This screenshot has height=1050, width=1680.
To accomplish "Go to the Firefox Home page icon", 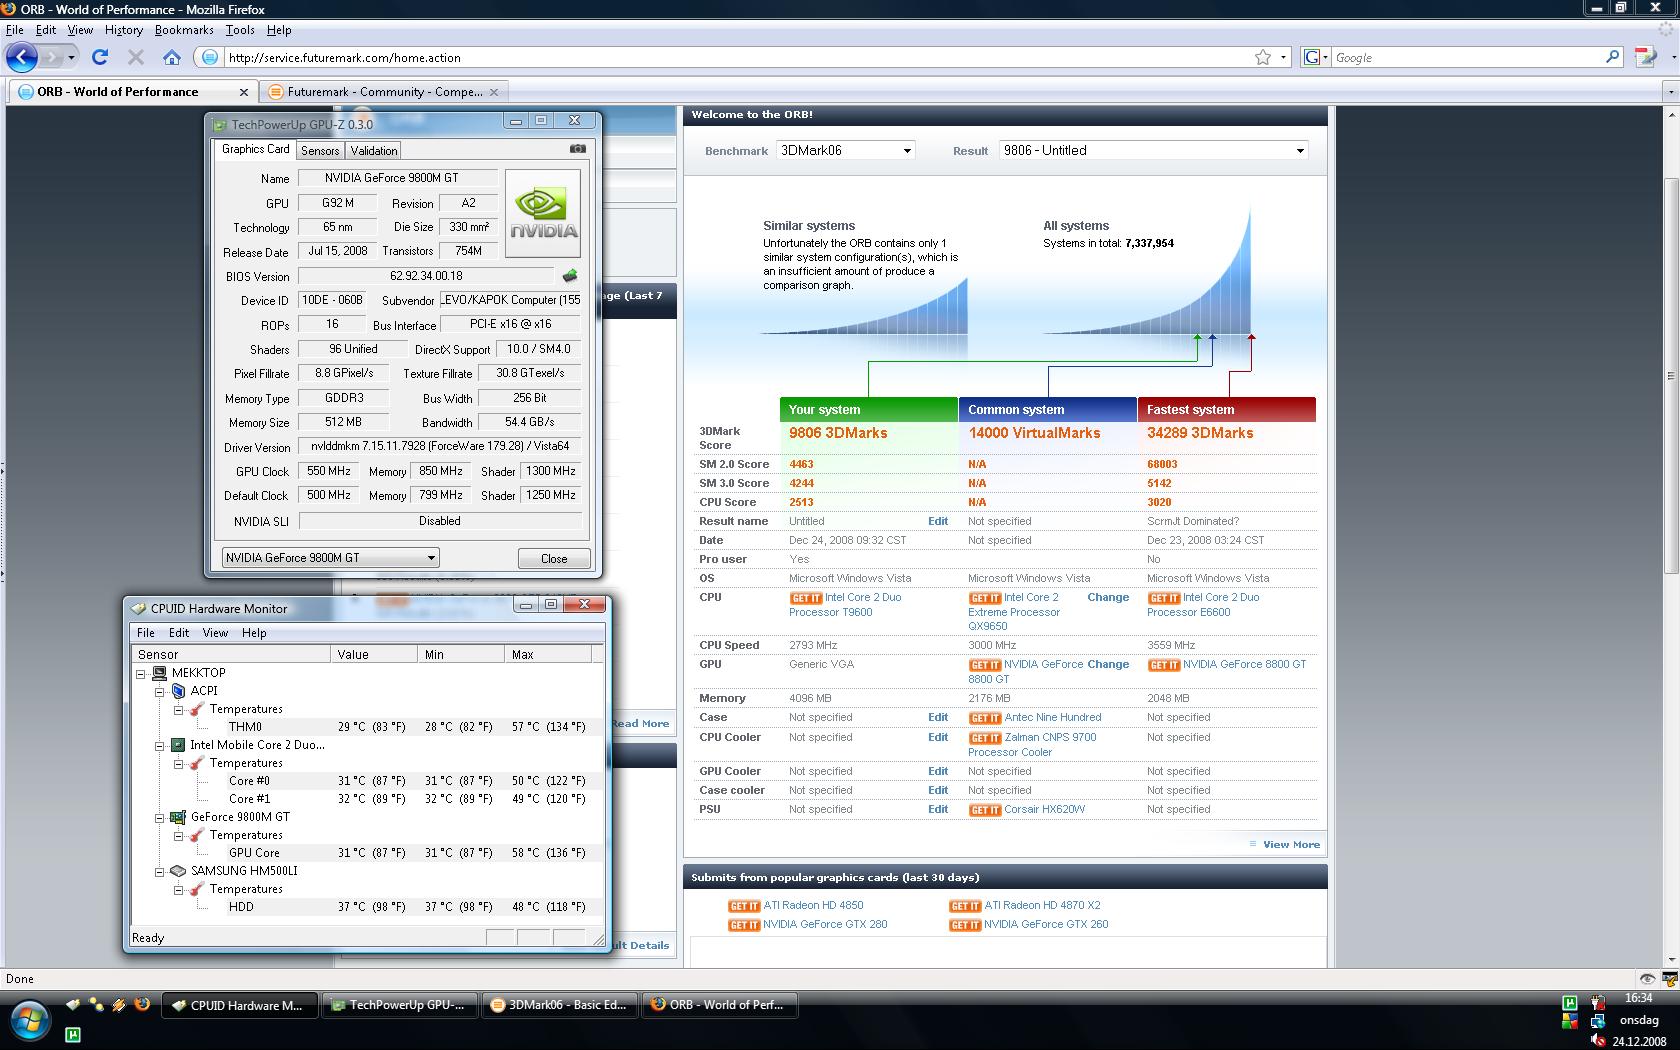I will (172, 57).
